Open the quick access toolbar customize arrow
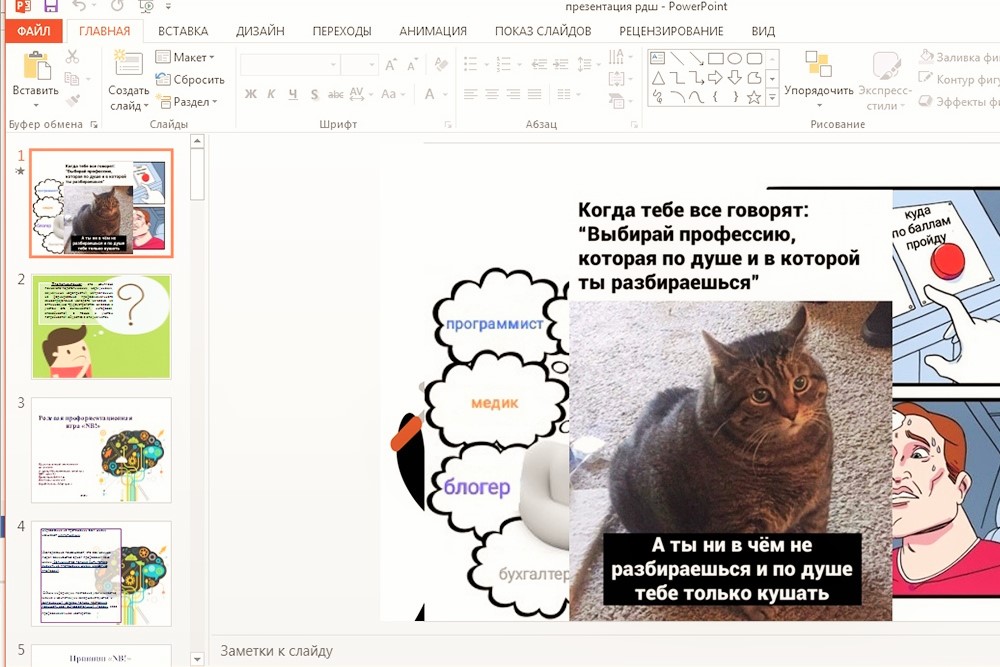This screenshot has width=1000, height=667. 168,6
